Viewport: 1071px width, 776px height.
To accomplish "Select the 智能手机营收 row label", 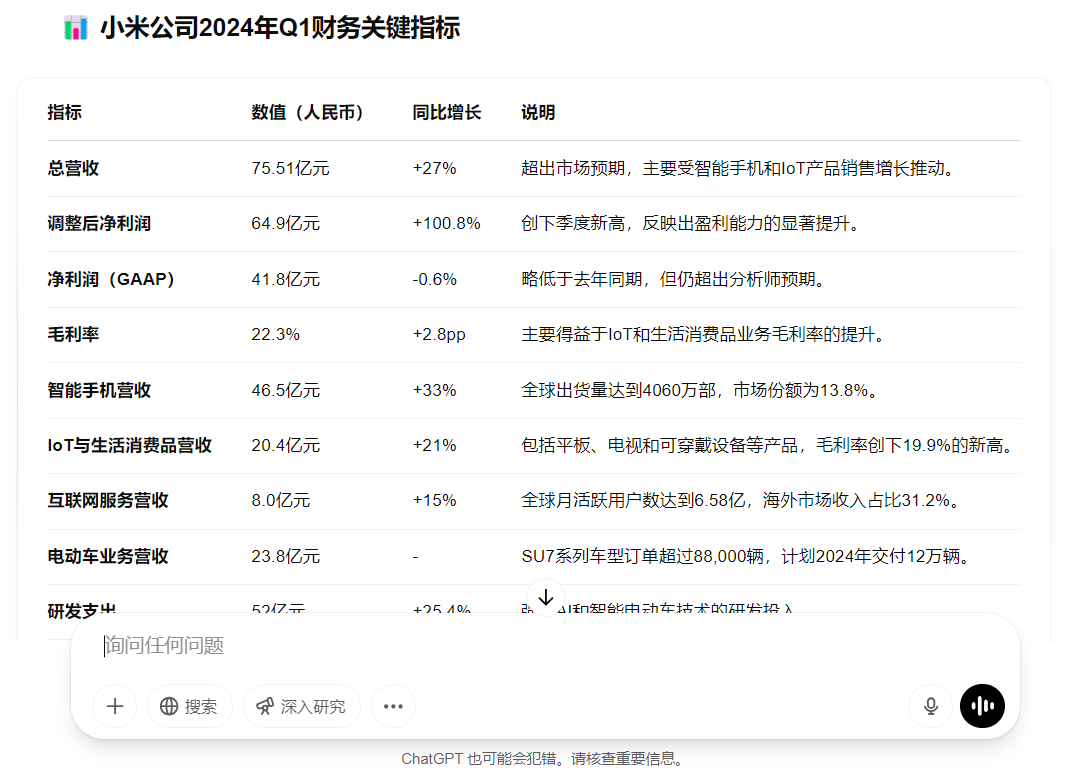I will point(99,391).
